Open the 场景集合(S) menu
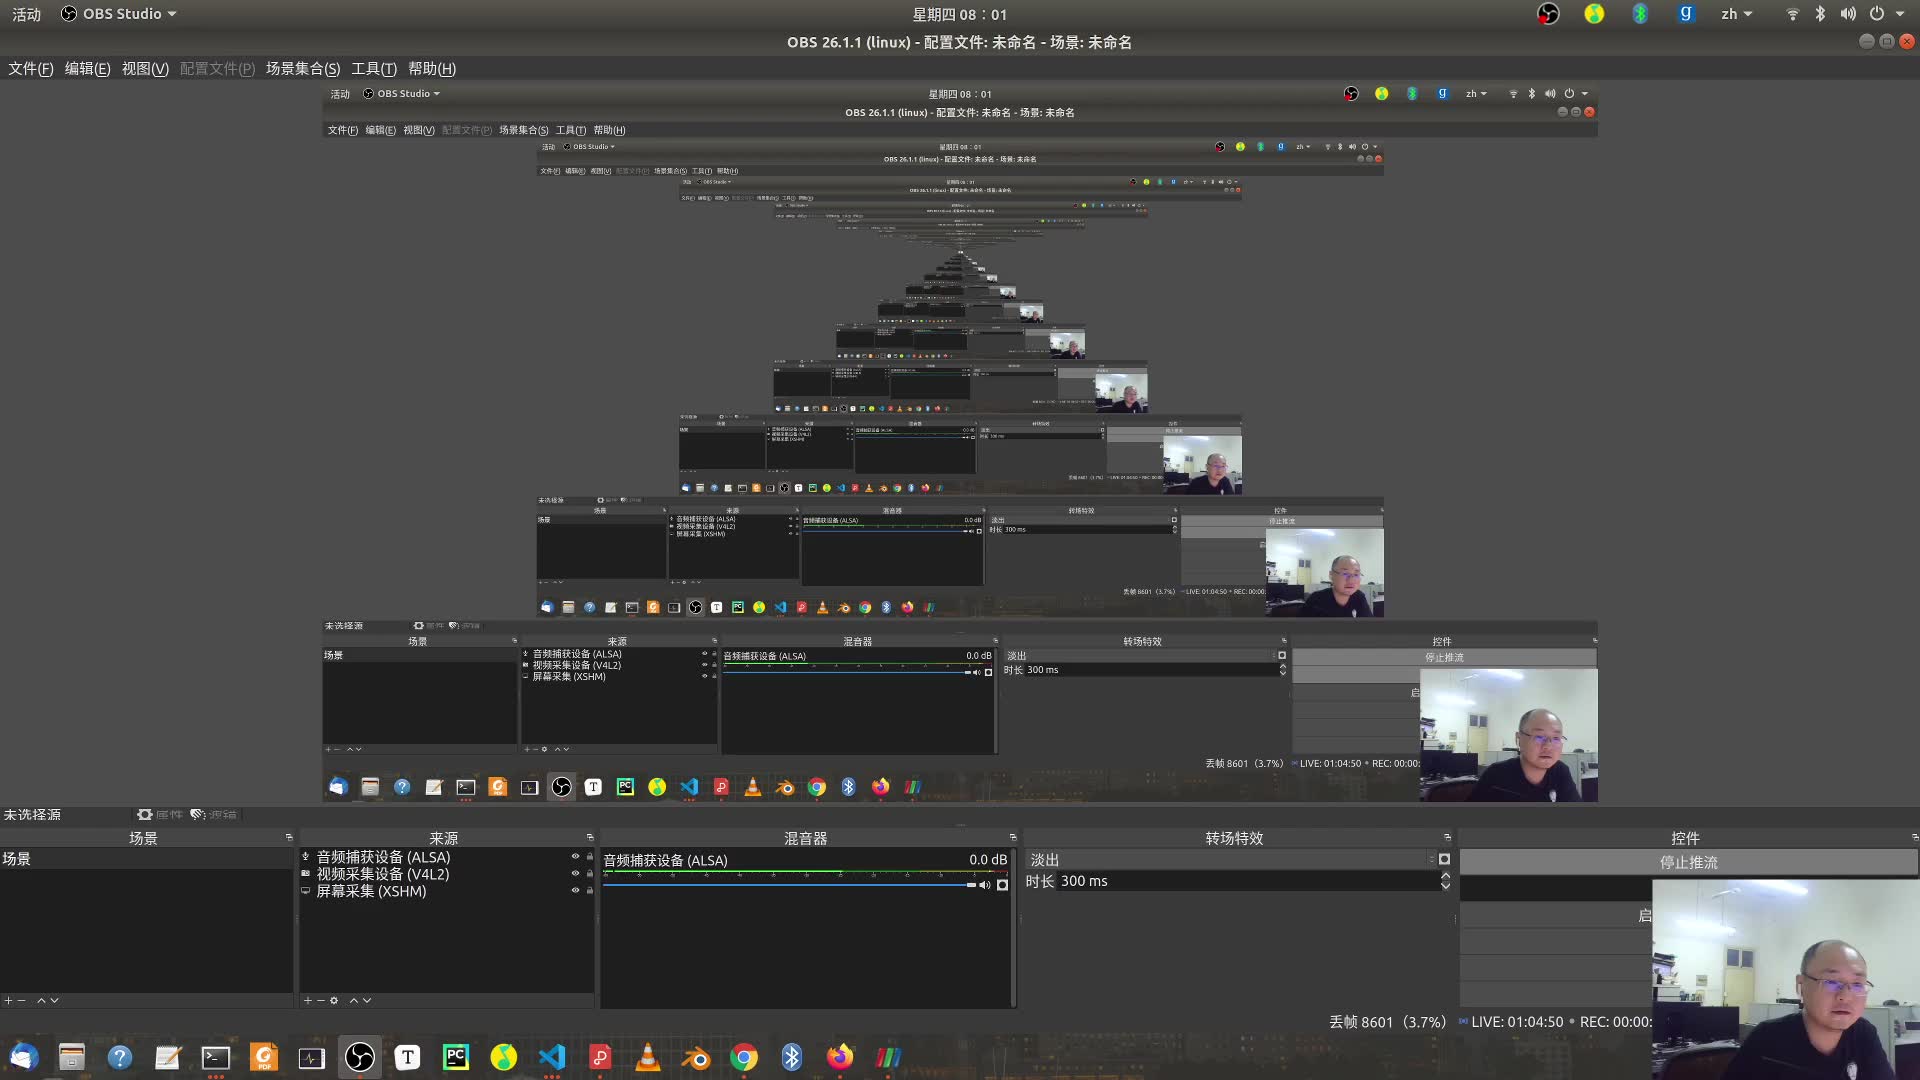This screenshot has width=1920, height=1080. [303, 69]
